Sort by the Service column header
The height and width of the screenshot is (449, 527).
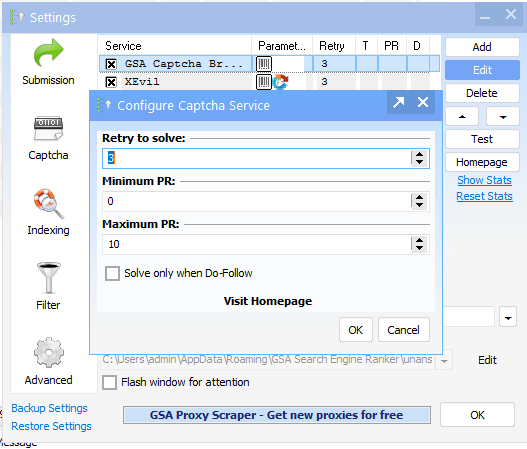pyautogui.click(x=175, y=46)
